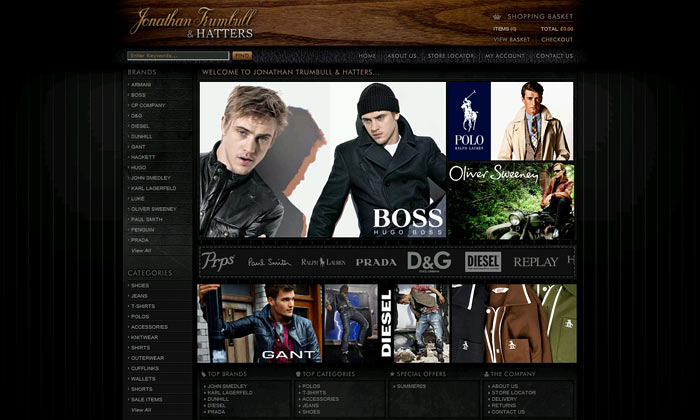
Task: Select Shirts in the Categories sidebar
Action: pos(140,348)
